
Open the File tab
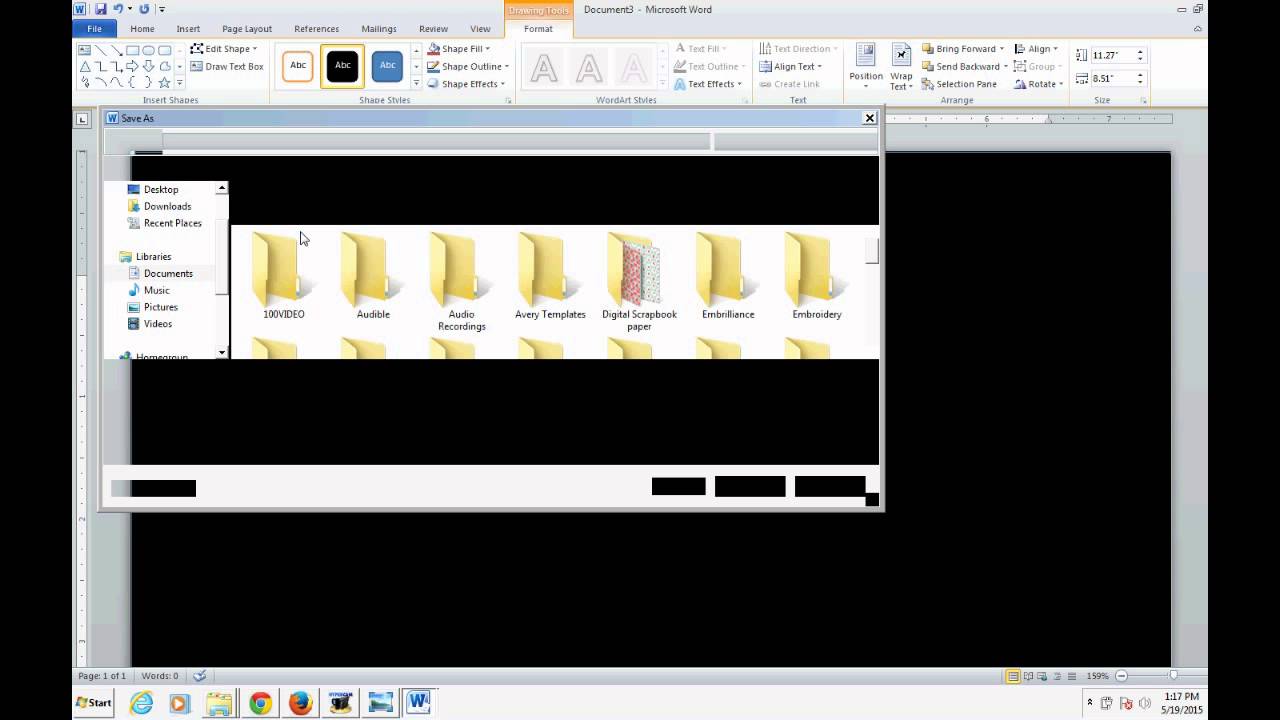click(x=94, y=29)
